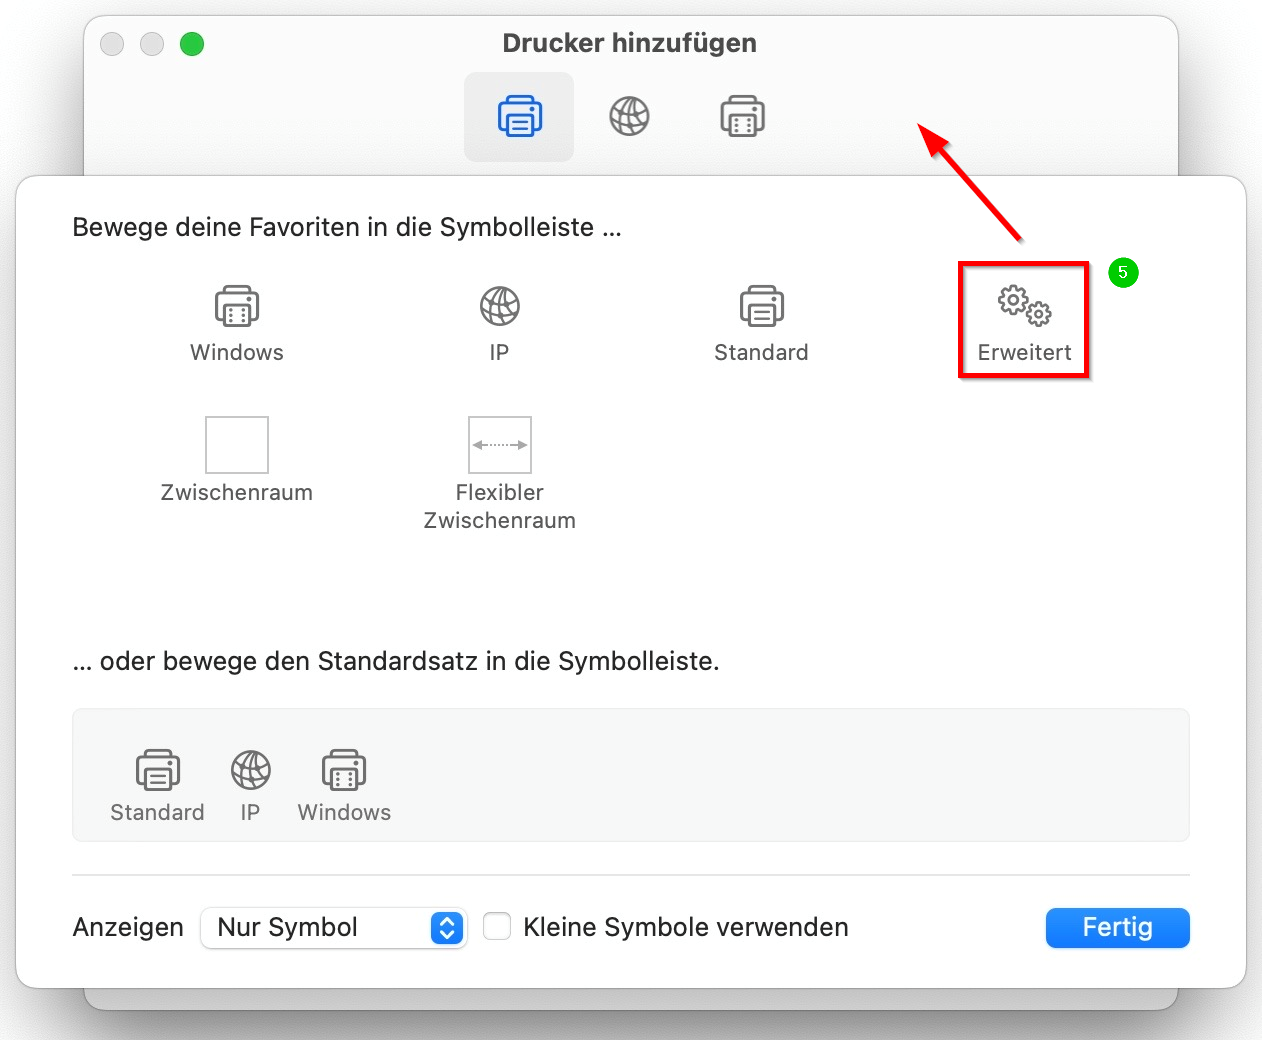
Task: Select the Erweitert gears icon
Action: pyautogui.click(x=1024, y=305)
